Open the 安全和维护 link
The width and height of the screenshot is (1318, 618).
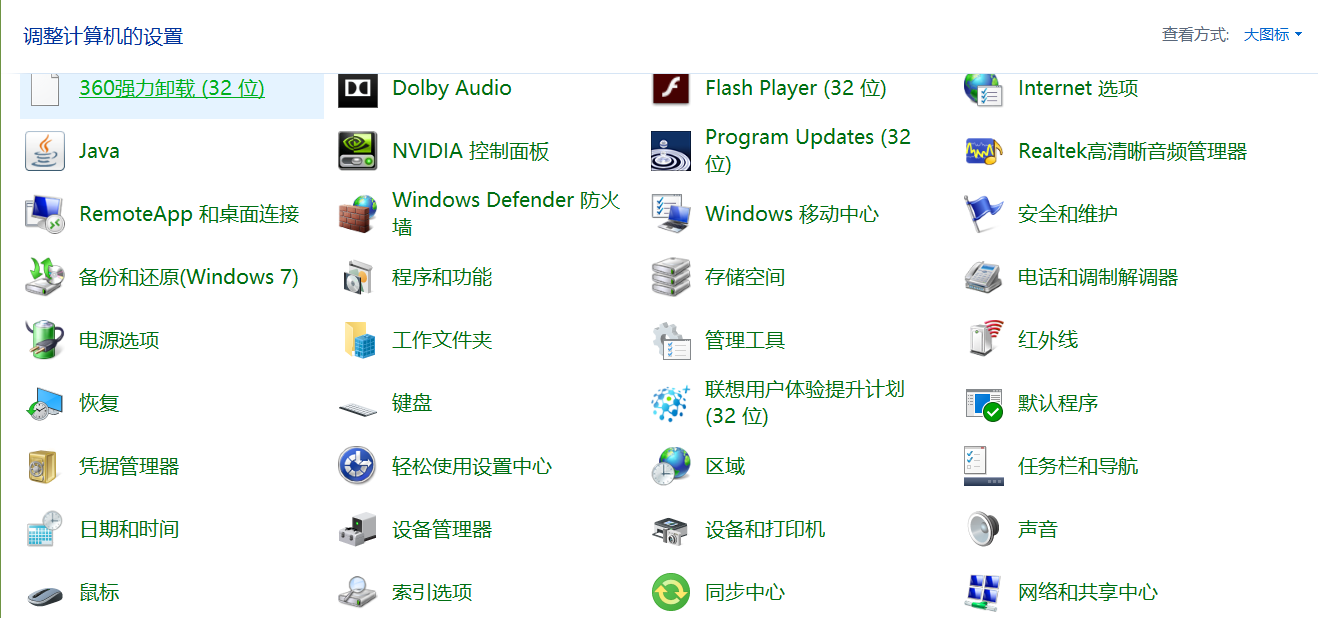click(x=1068, y=214)
